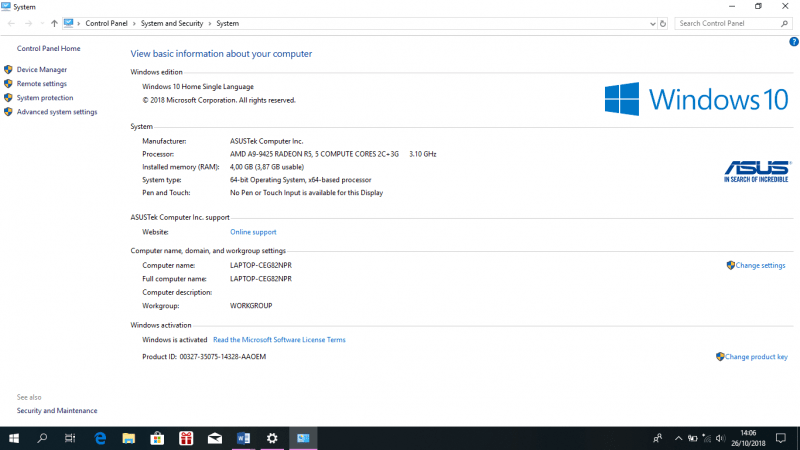The width and height of the screenshot is (800, 450).
Task: Open the People icon in system tray
Action: click(658, 438)
